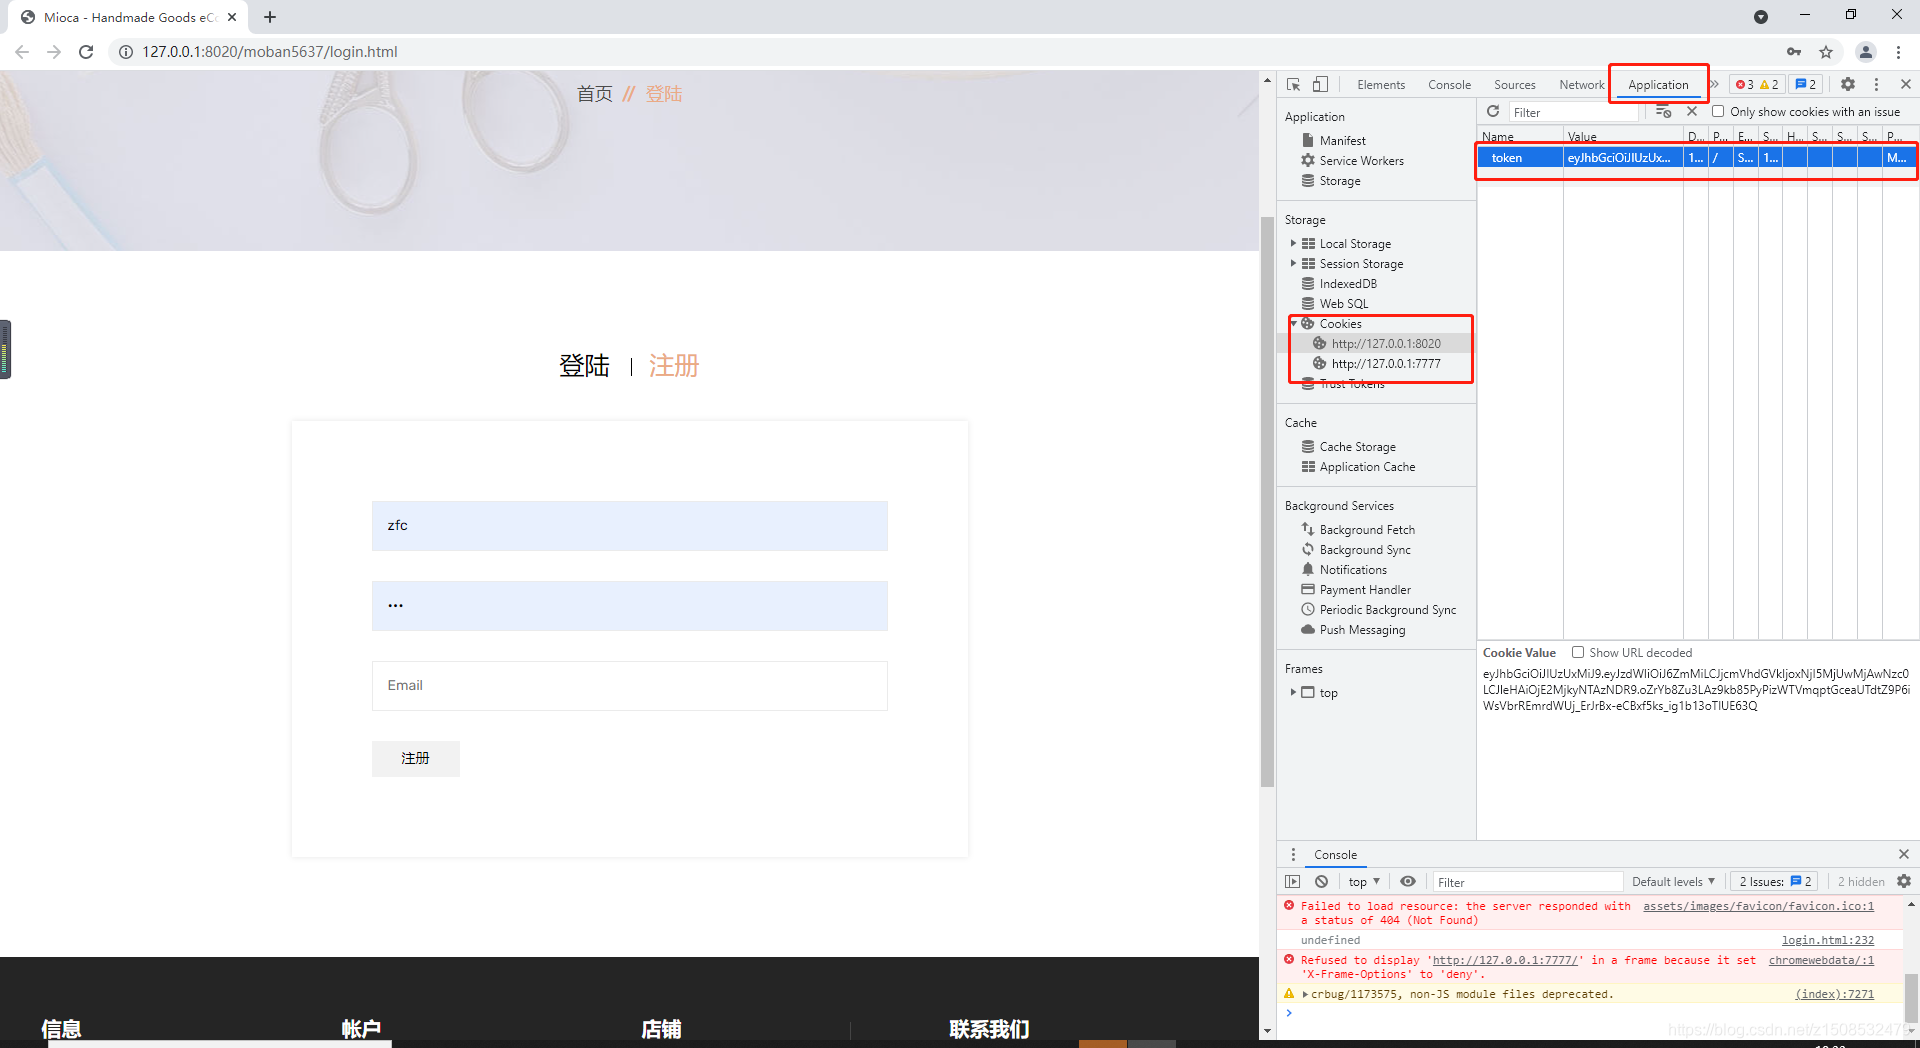The height and width of the screenshot is (1048, 1920).
Task: Expand Local Storage tree node
Action: point(1293,244)
